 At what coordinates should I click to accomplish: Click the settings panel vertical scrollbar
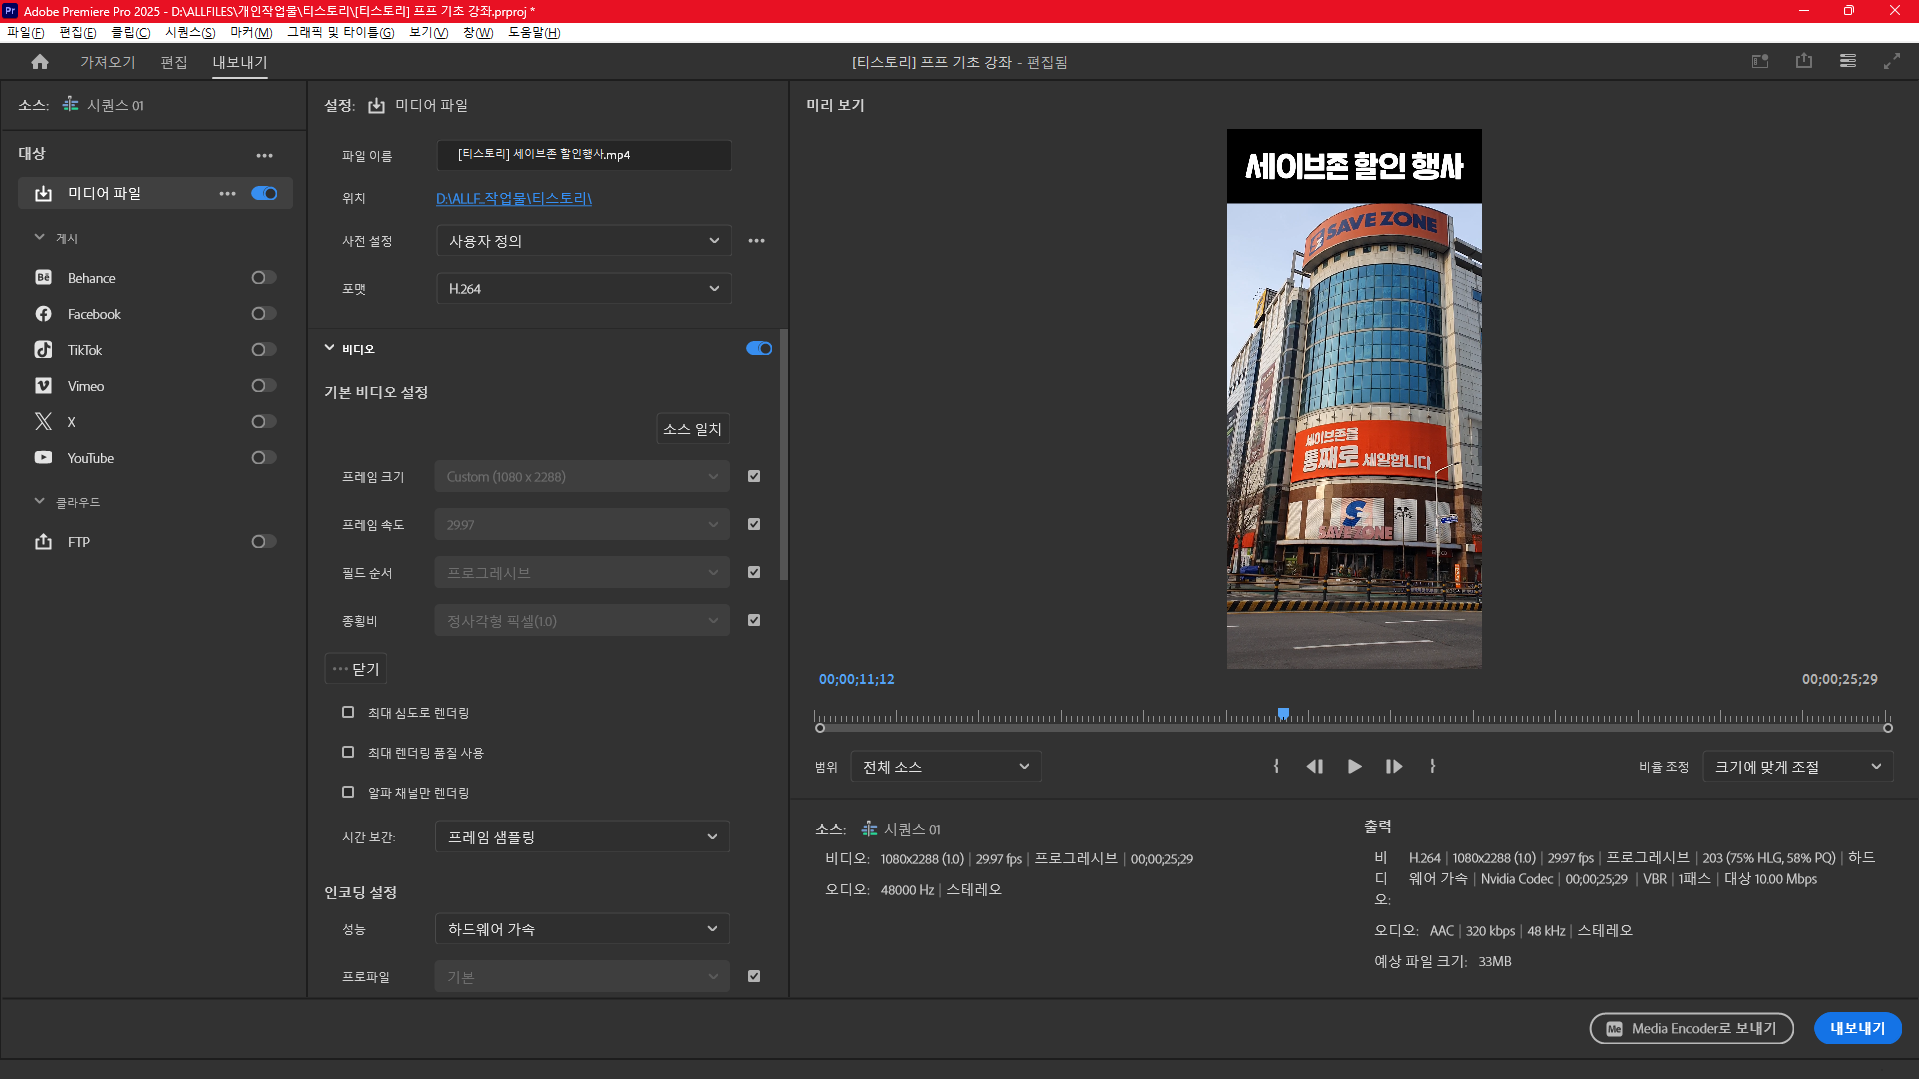(x=784, y=455)
